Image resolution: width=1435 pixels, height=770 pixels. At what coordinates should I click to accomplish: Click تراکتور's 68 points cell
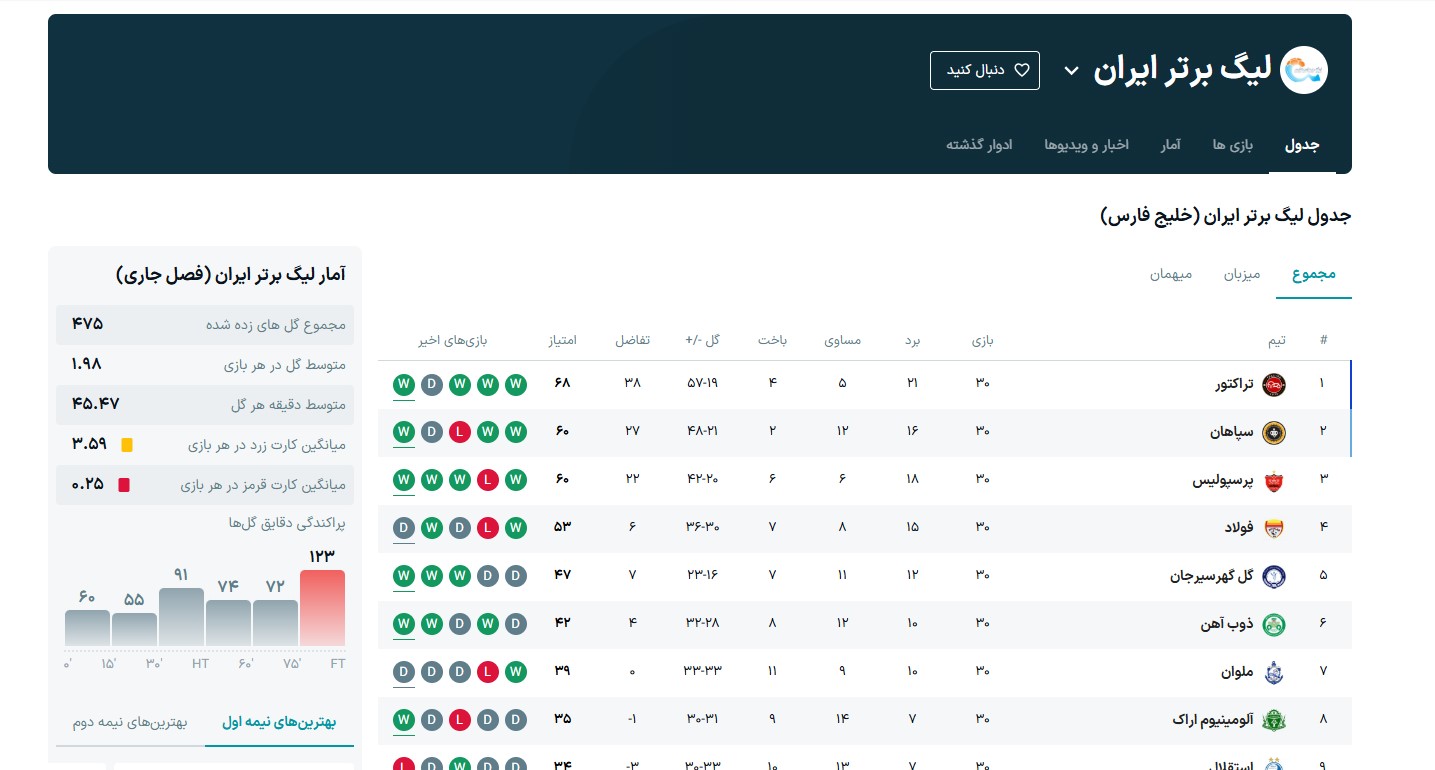click(562, 384)
